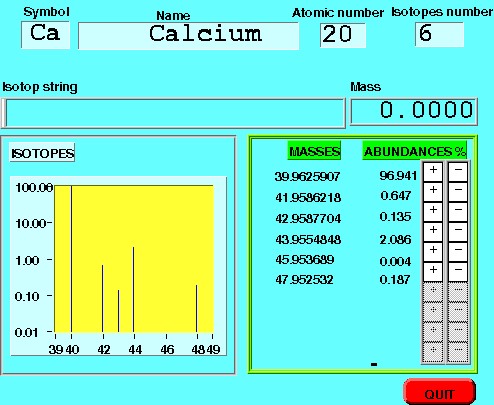Click minus button for mass 42.9587704
The width and height of the screenshot is (494, 405).
(458, 211)
